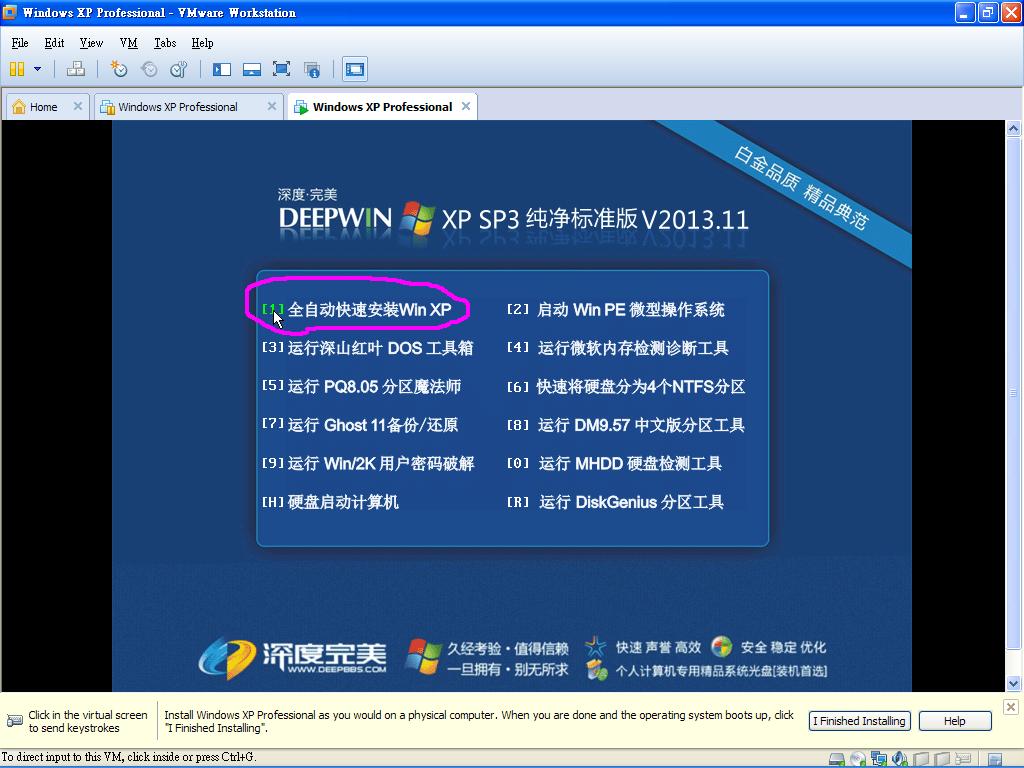Image resolution: width=1024 pixels, height=768 pixels.
Task: Close the active Windows XP Professional tab
Action: 466,106
